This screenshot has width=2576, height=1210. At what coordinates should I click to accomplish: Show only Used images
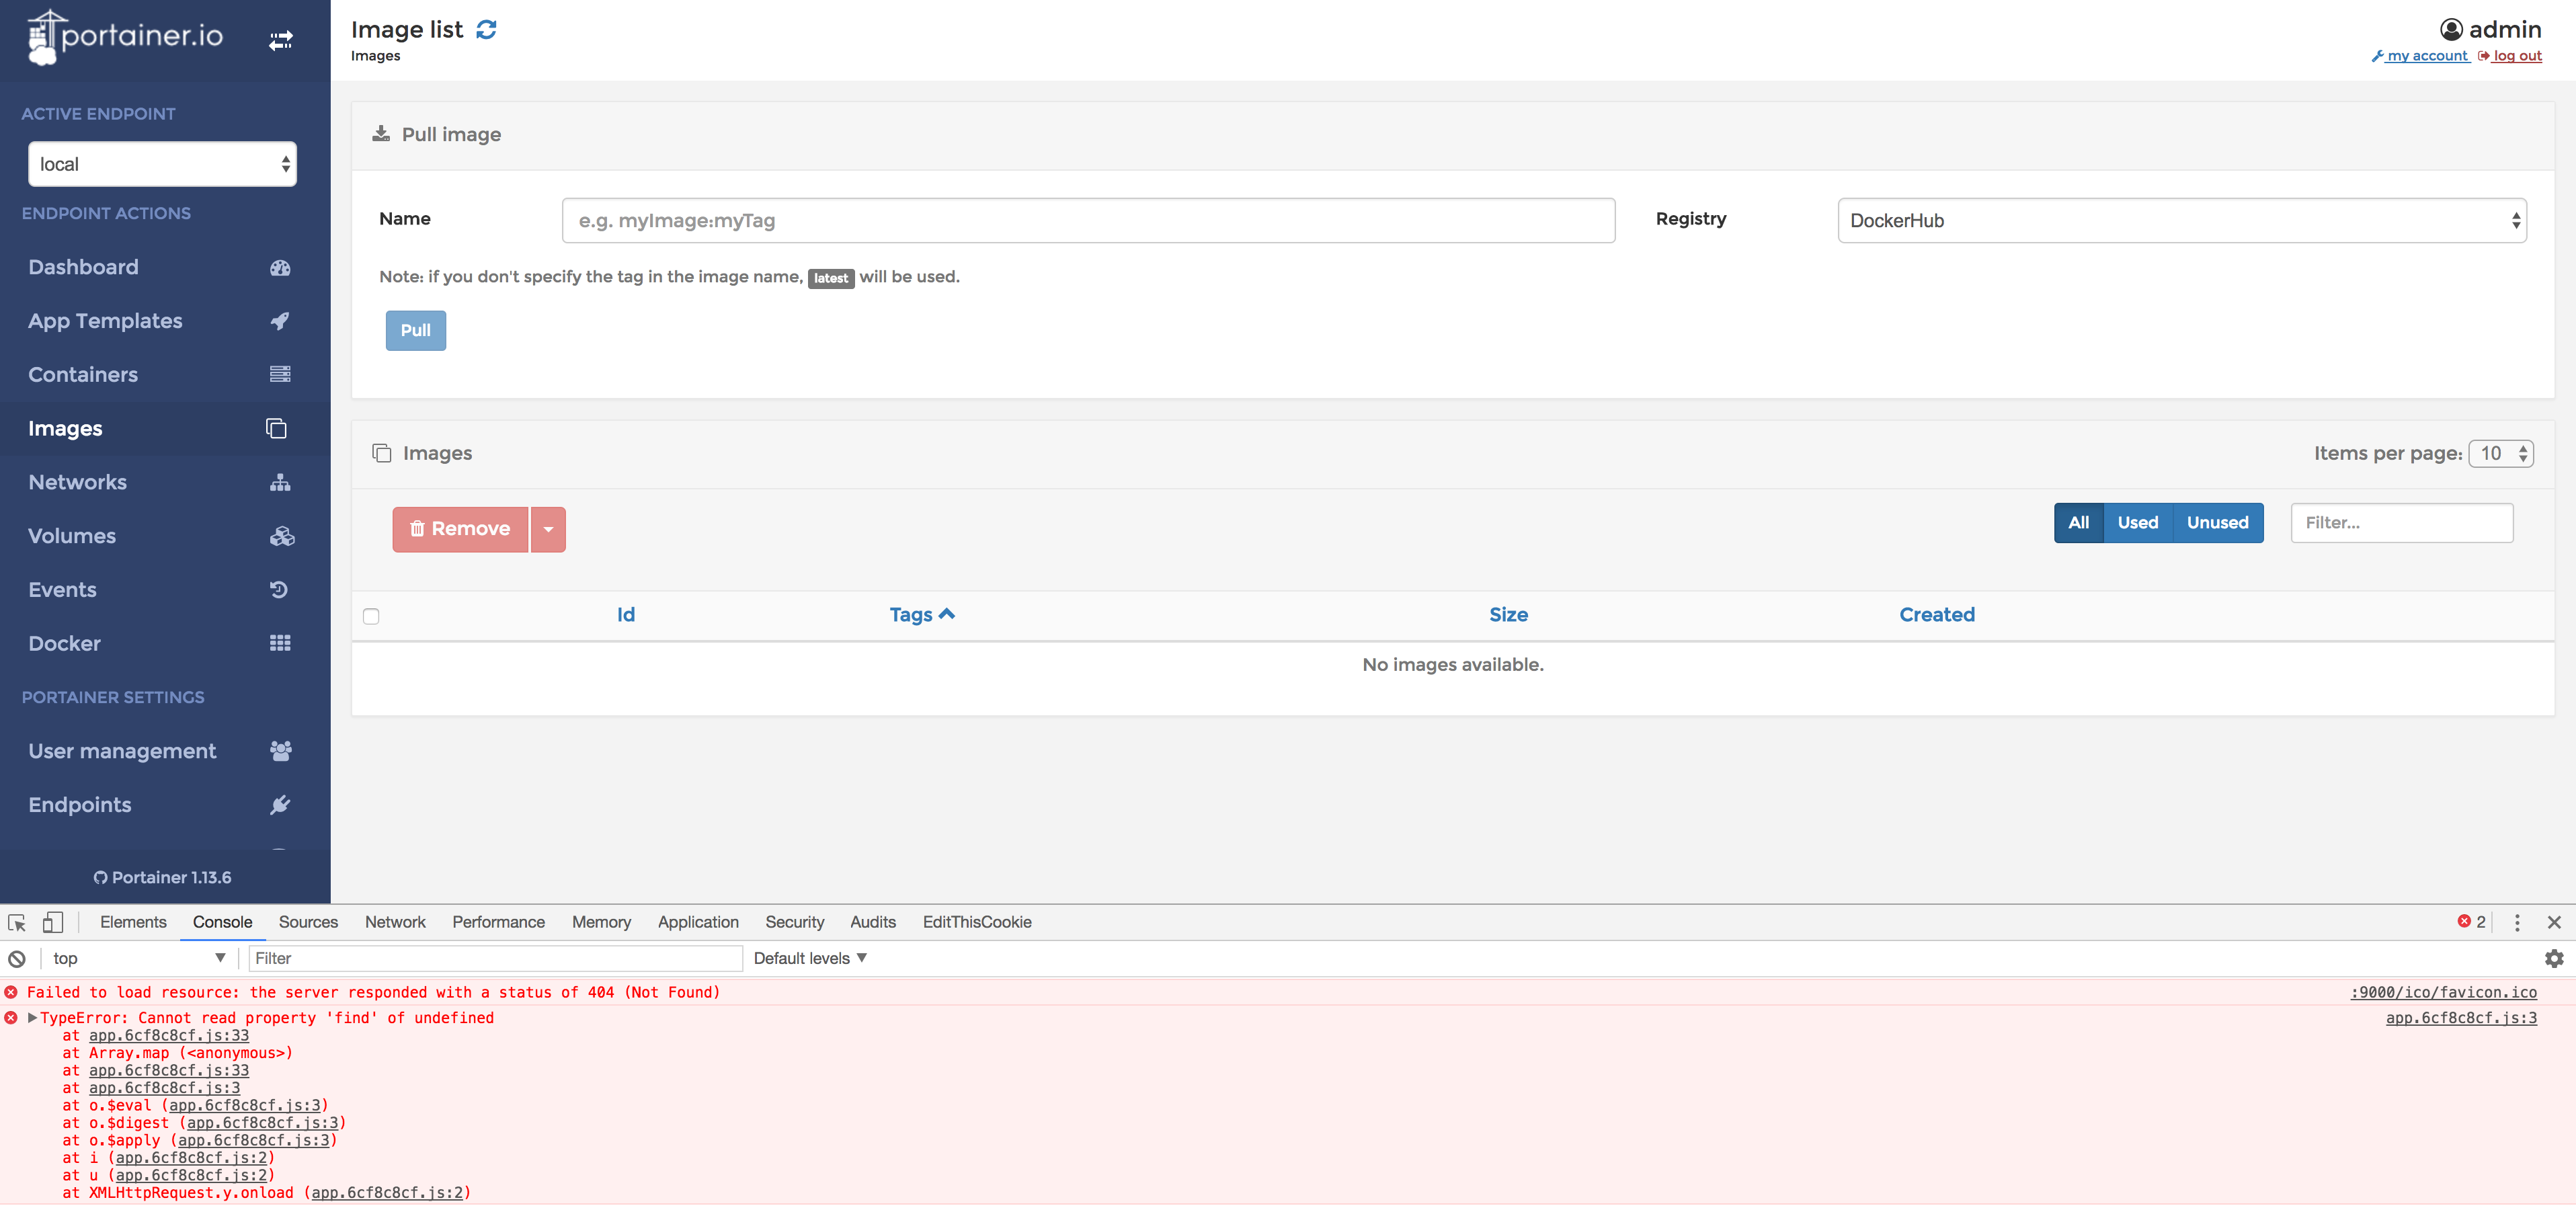(x=2138, y=523)
